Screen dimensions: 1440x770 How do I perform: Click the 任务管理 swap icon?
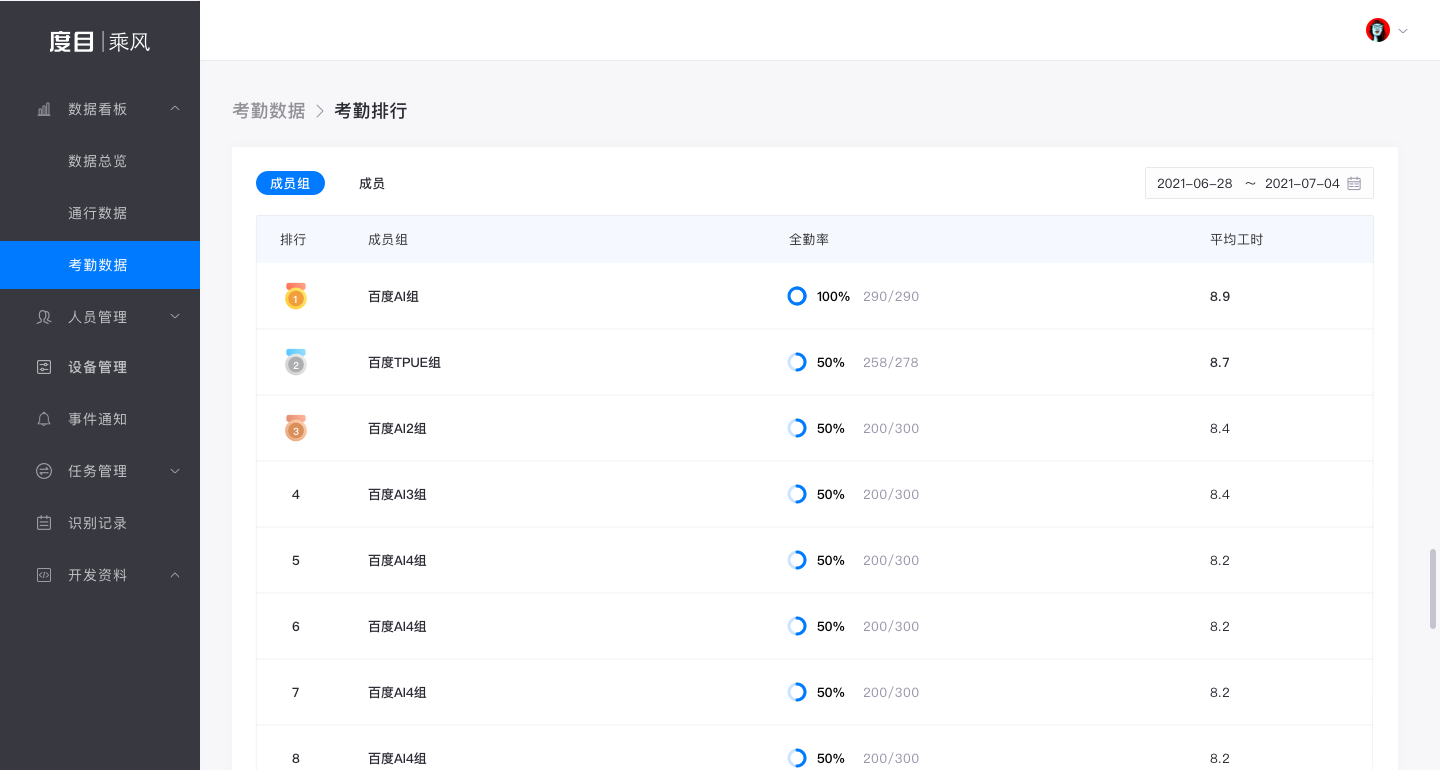pos(44,471)
